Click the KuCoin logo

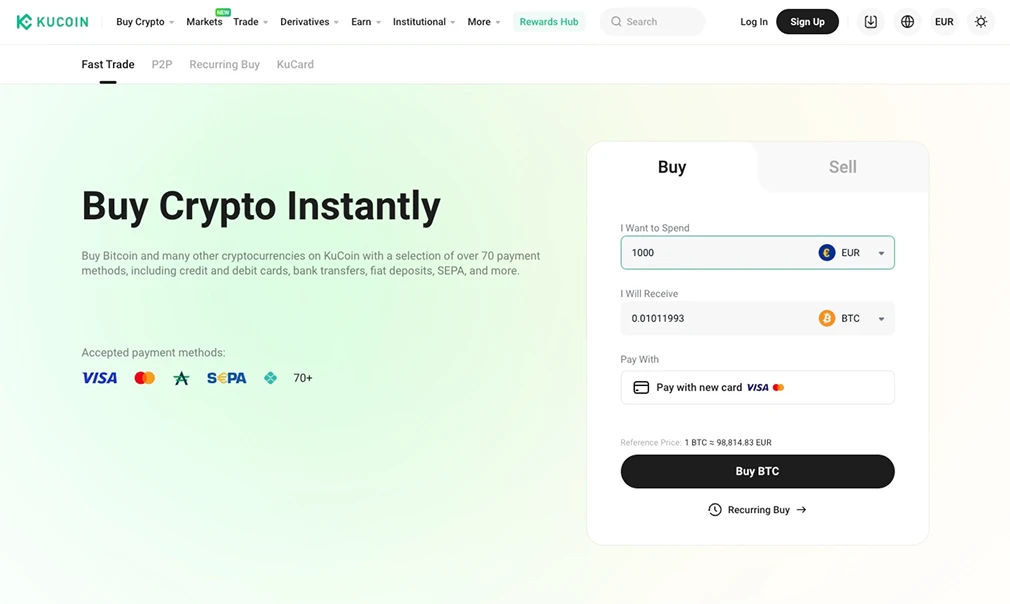click(x=53, y=20)
